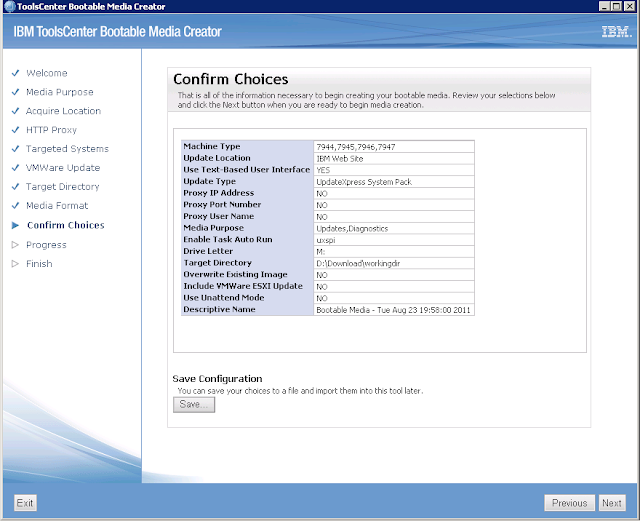The width and height of the screenshot is (640, 521).
Task: Click checkmark icon beside VMWare Update
Action: tap(16, 167)
